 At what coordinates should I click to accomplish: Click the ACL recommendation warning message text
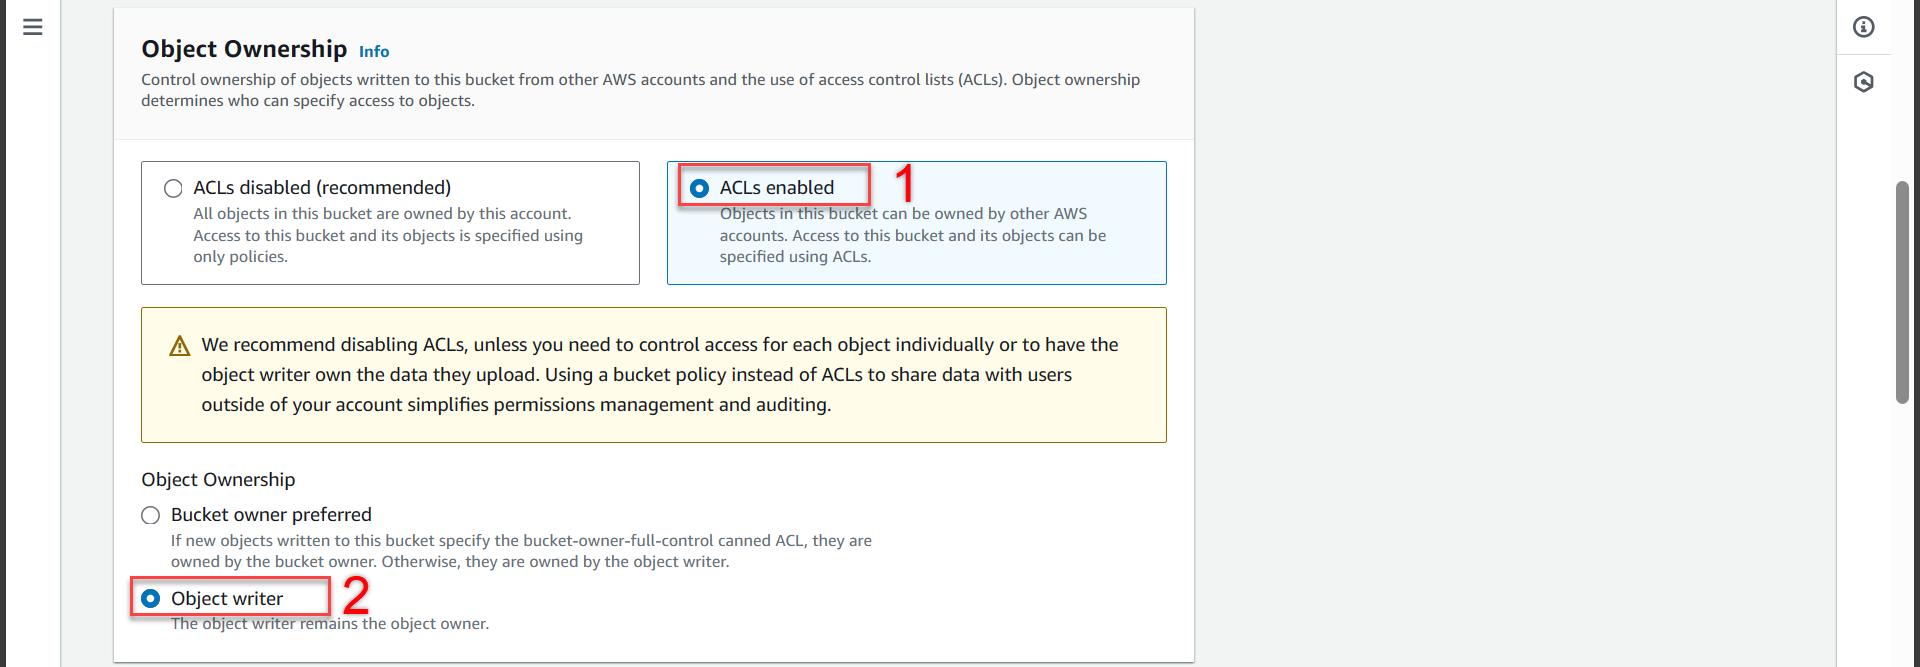[x=659, y=375]
